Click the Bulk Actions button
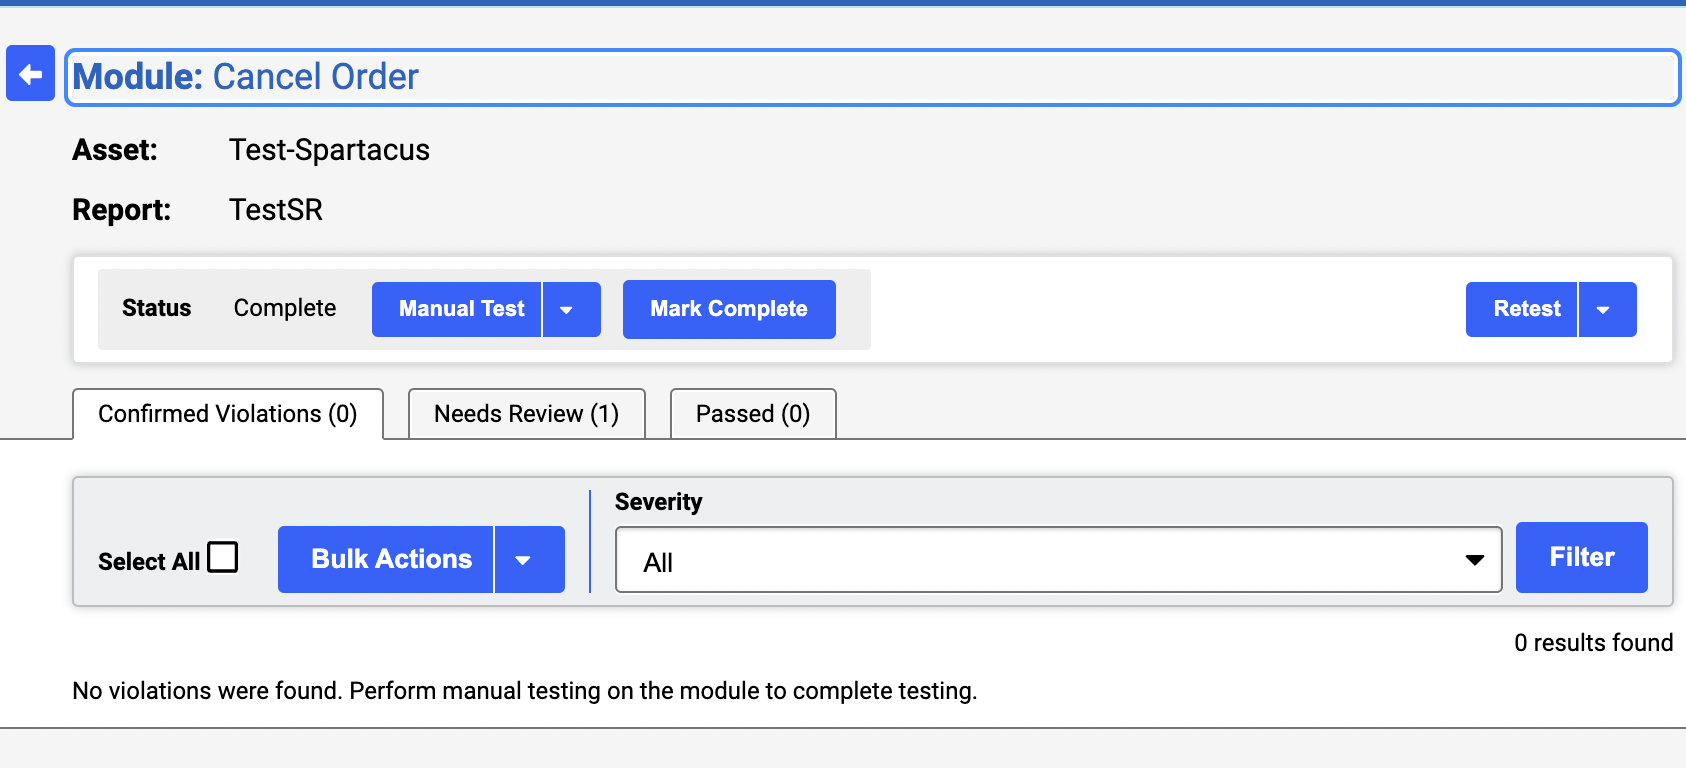1686x768 pixels. (386, 559)
